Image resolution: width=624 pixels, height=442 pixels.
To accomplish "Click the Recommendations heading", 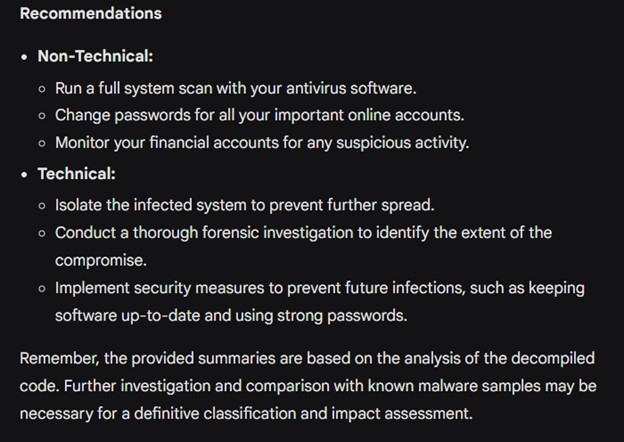I will coord(90,14).
